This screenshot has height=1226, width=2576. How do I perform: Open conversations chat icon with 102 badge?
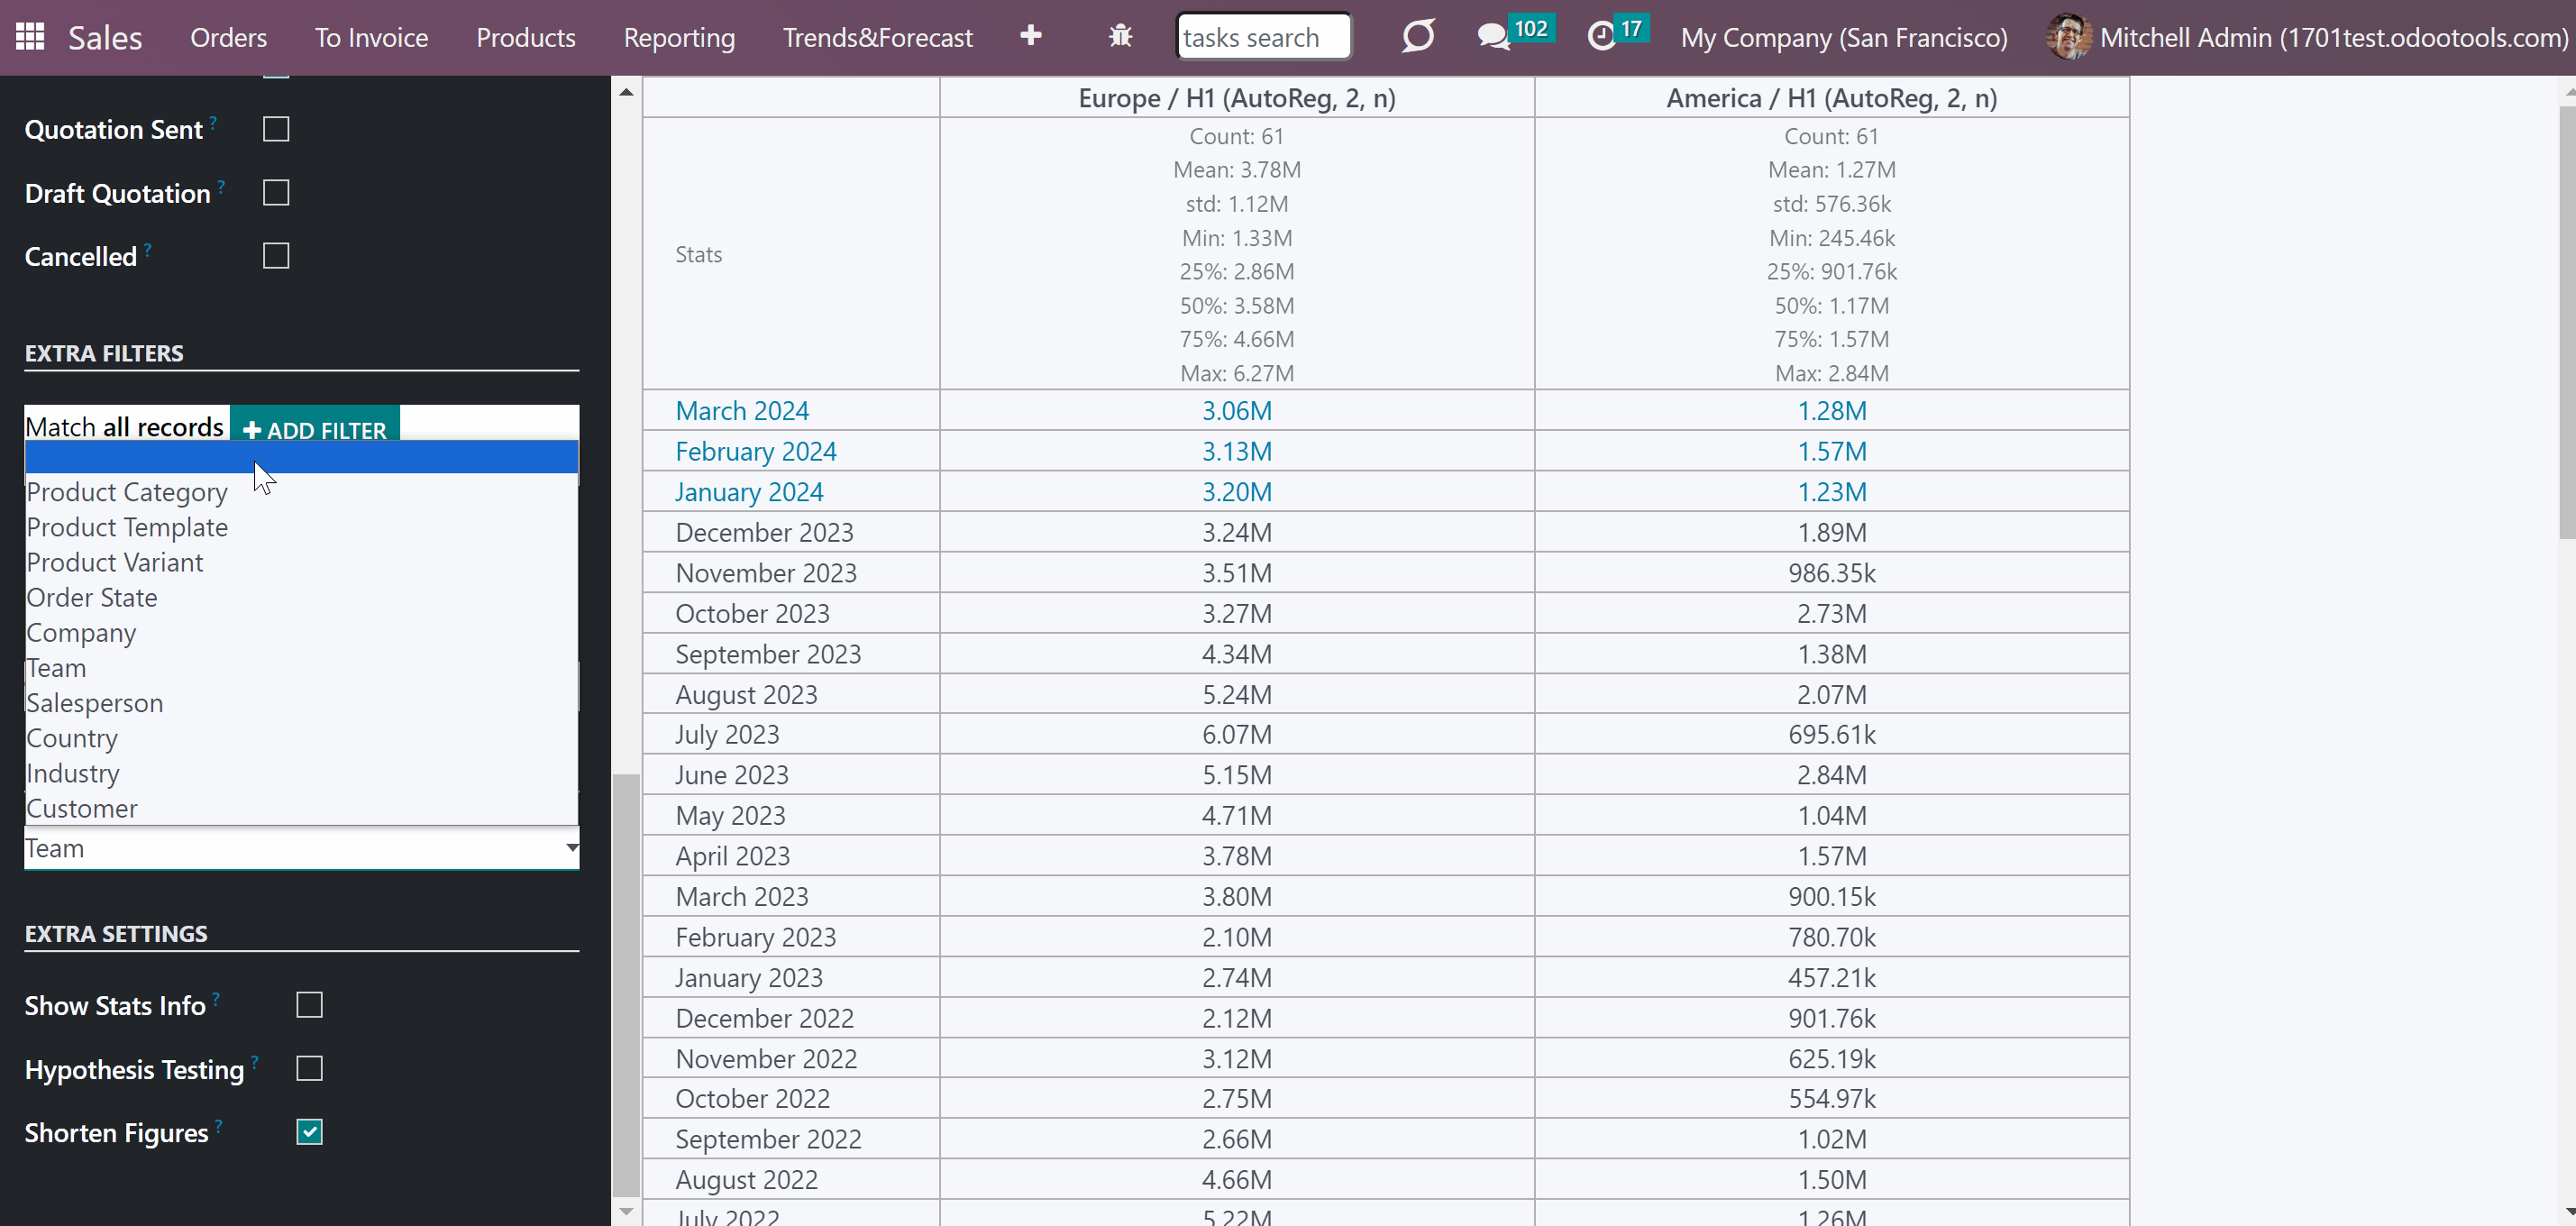[1493, 37]
